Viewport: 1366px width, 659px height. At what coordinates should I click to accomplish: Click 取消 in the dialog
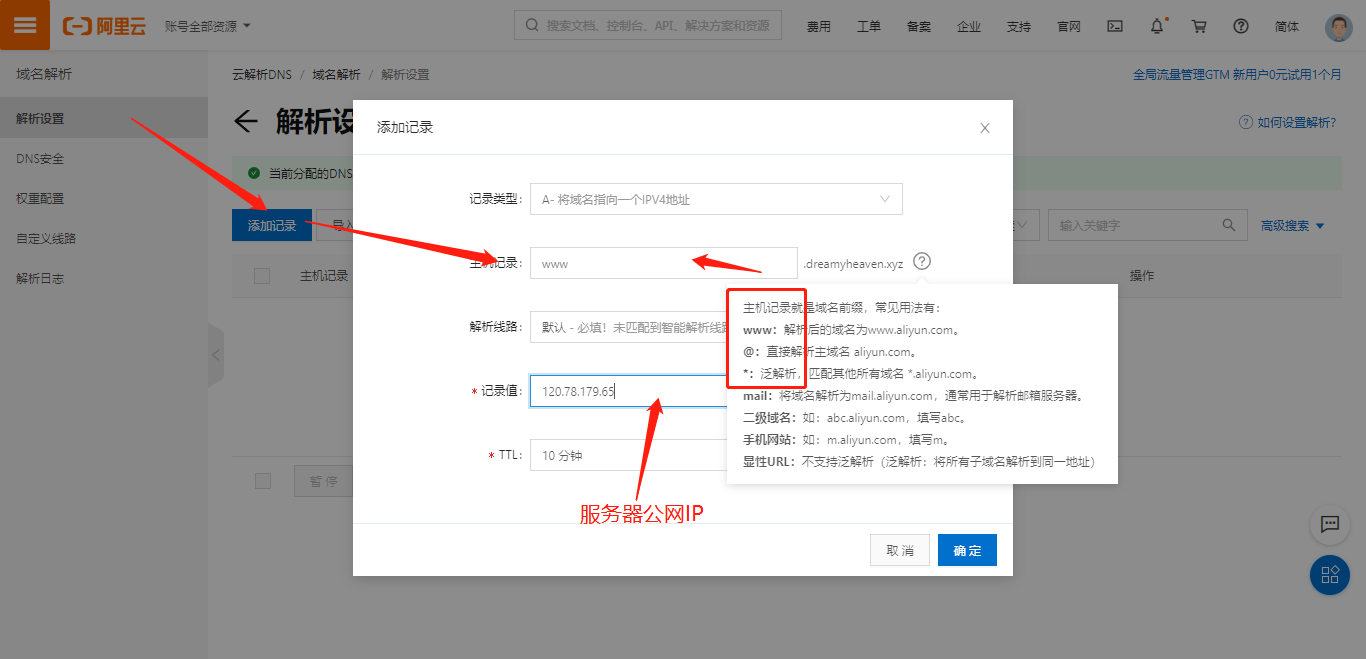[x=900, y=550]
